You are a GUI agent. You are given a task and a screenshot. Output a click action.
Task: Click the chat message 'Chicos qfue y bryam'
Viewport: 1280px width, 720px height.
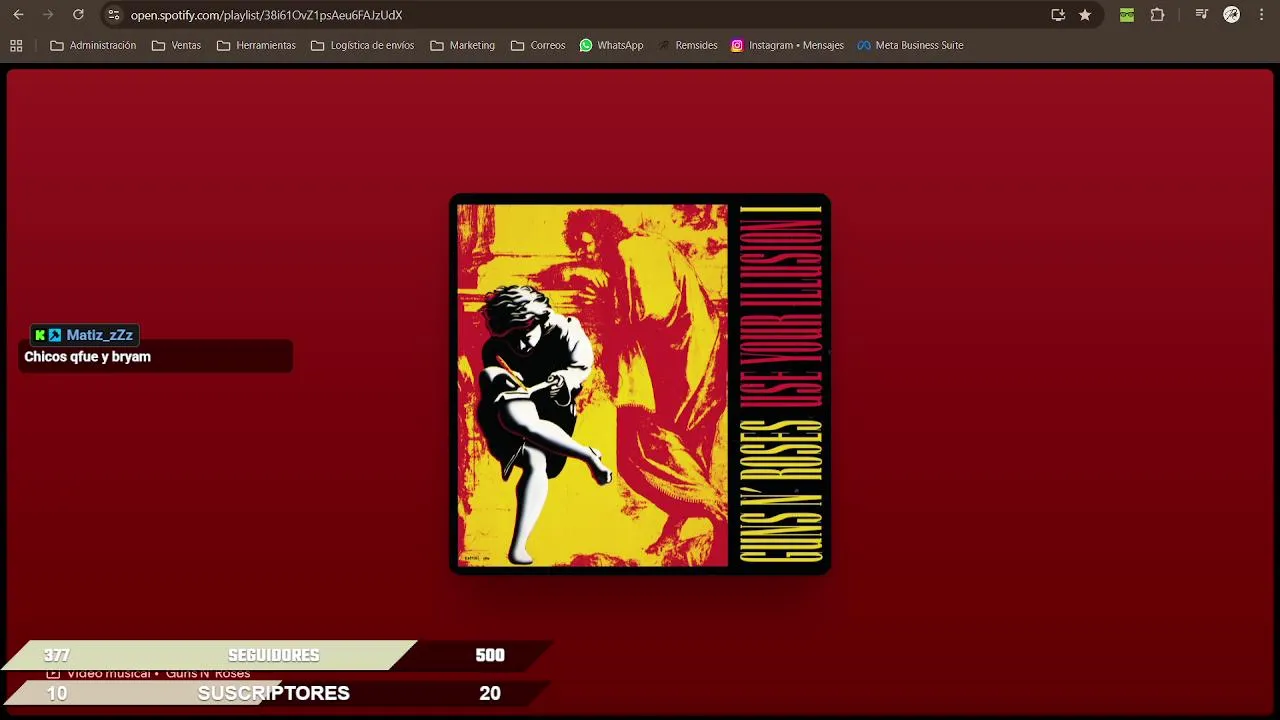pyautogui.click(x=87, y=357)
